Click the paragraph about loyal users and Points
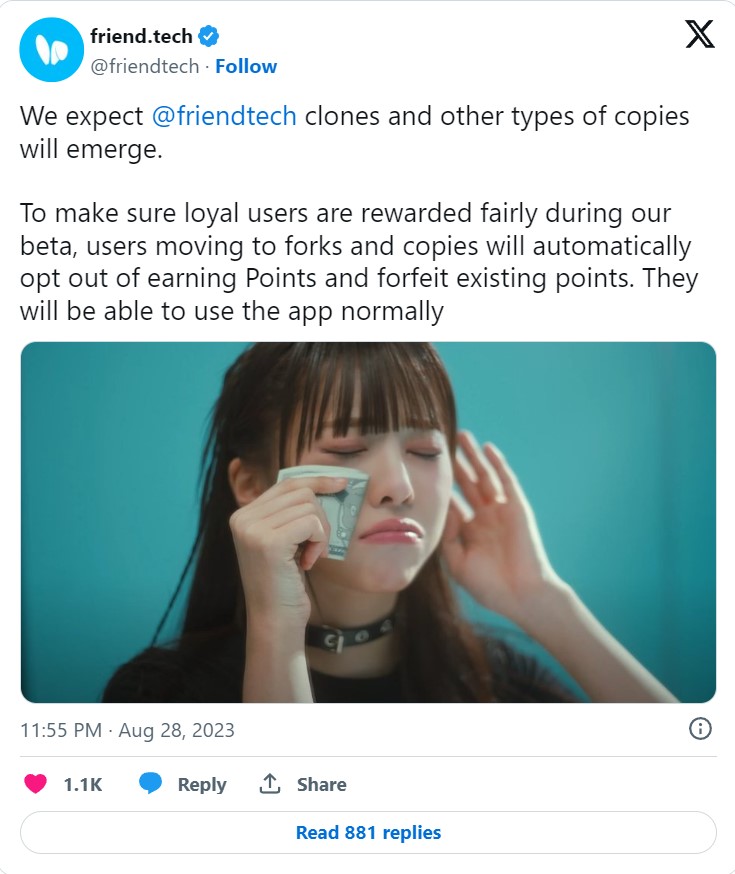 tap(356, 262)
